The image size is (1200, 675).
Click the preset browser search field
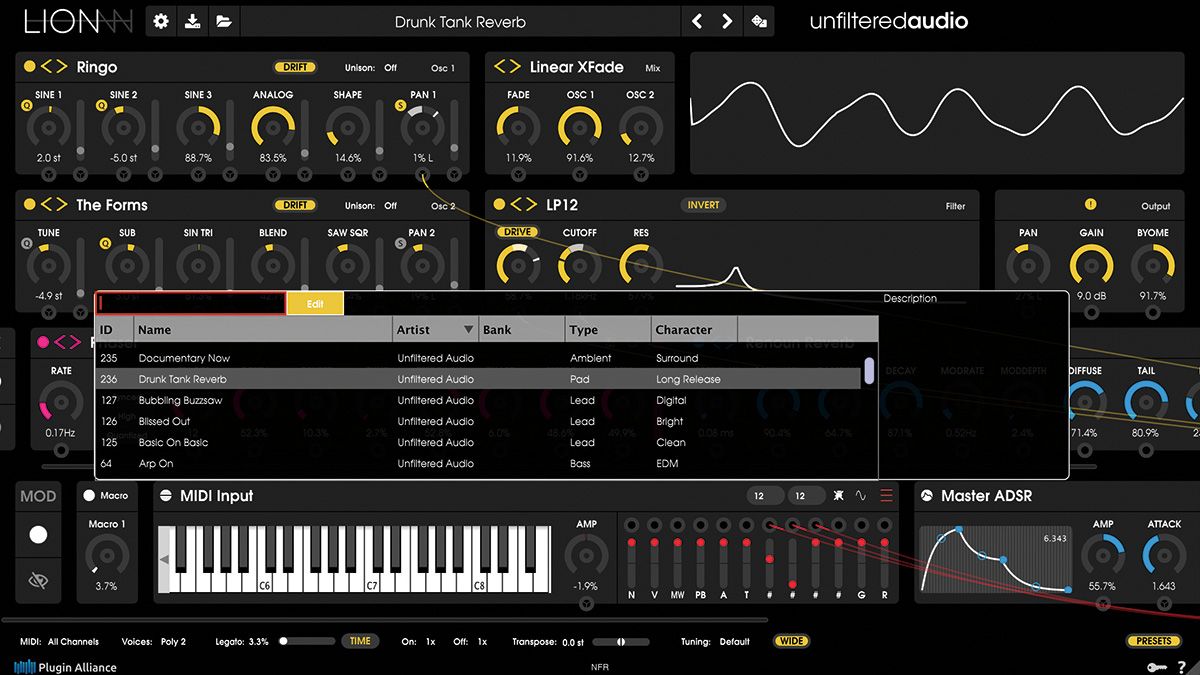point(190,303)
